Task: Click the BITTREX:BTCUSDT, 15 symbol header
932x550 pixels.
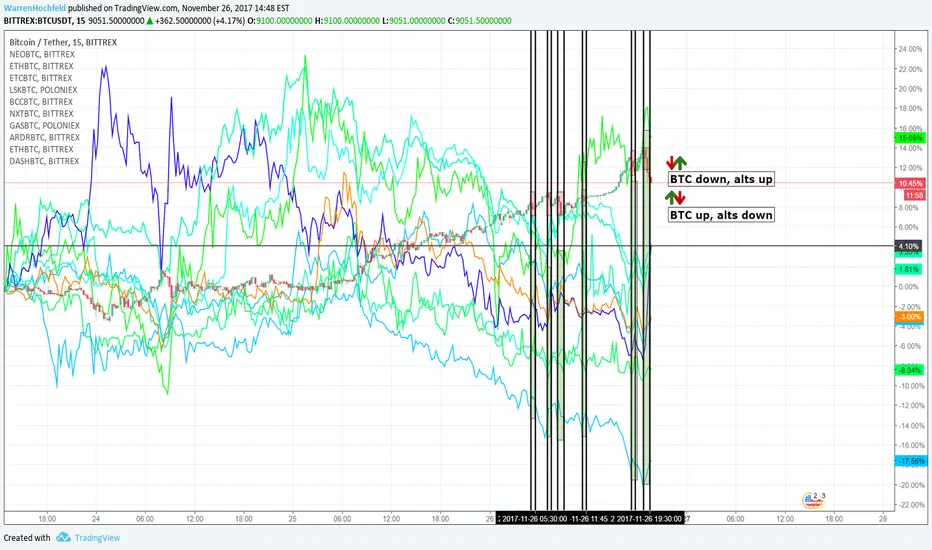Action: tap(44, 21)
